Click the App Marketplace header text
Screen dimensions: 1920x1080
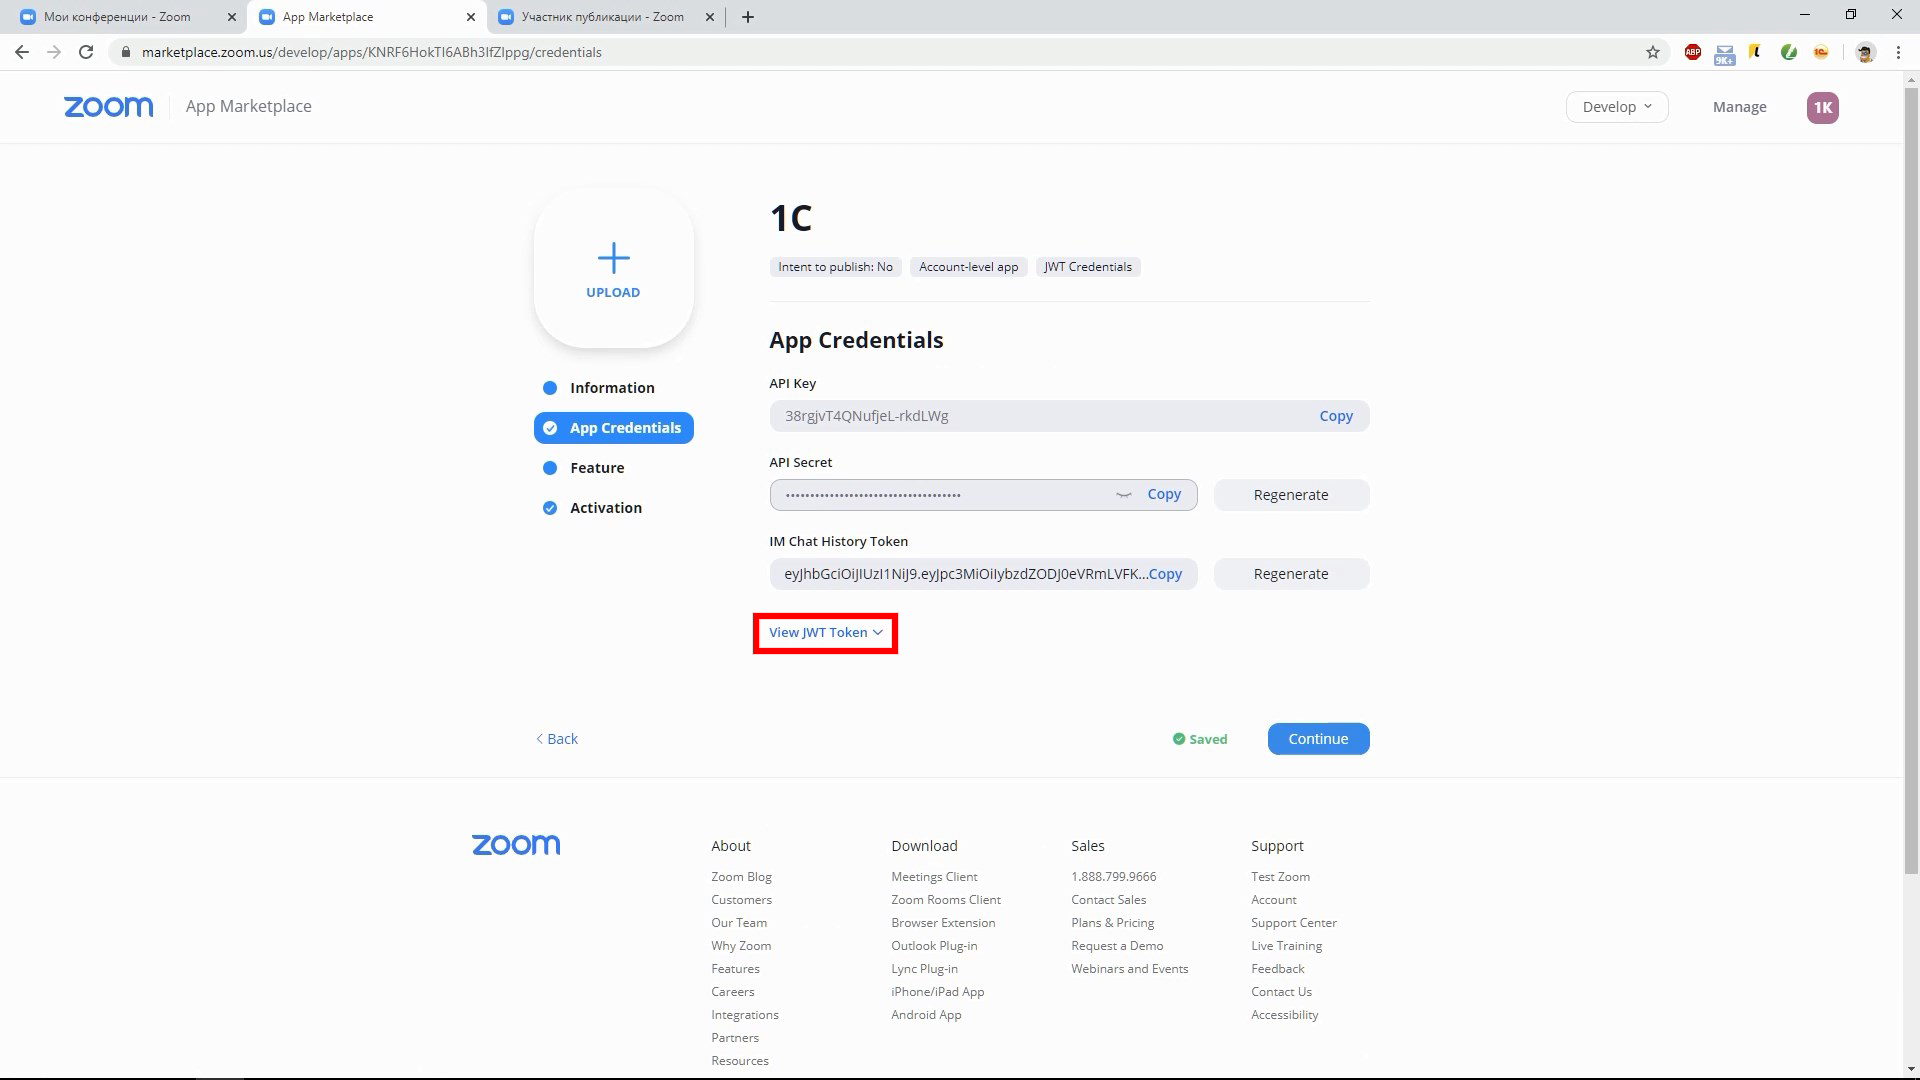tap(248, 106)
